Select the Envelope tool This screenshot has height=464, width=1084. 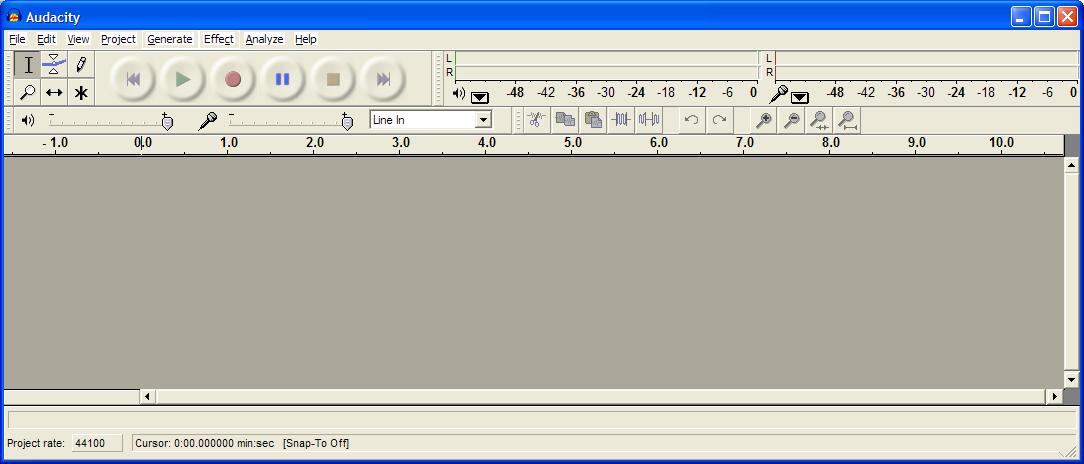[x=54, y=65]
